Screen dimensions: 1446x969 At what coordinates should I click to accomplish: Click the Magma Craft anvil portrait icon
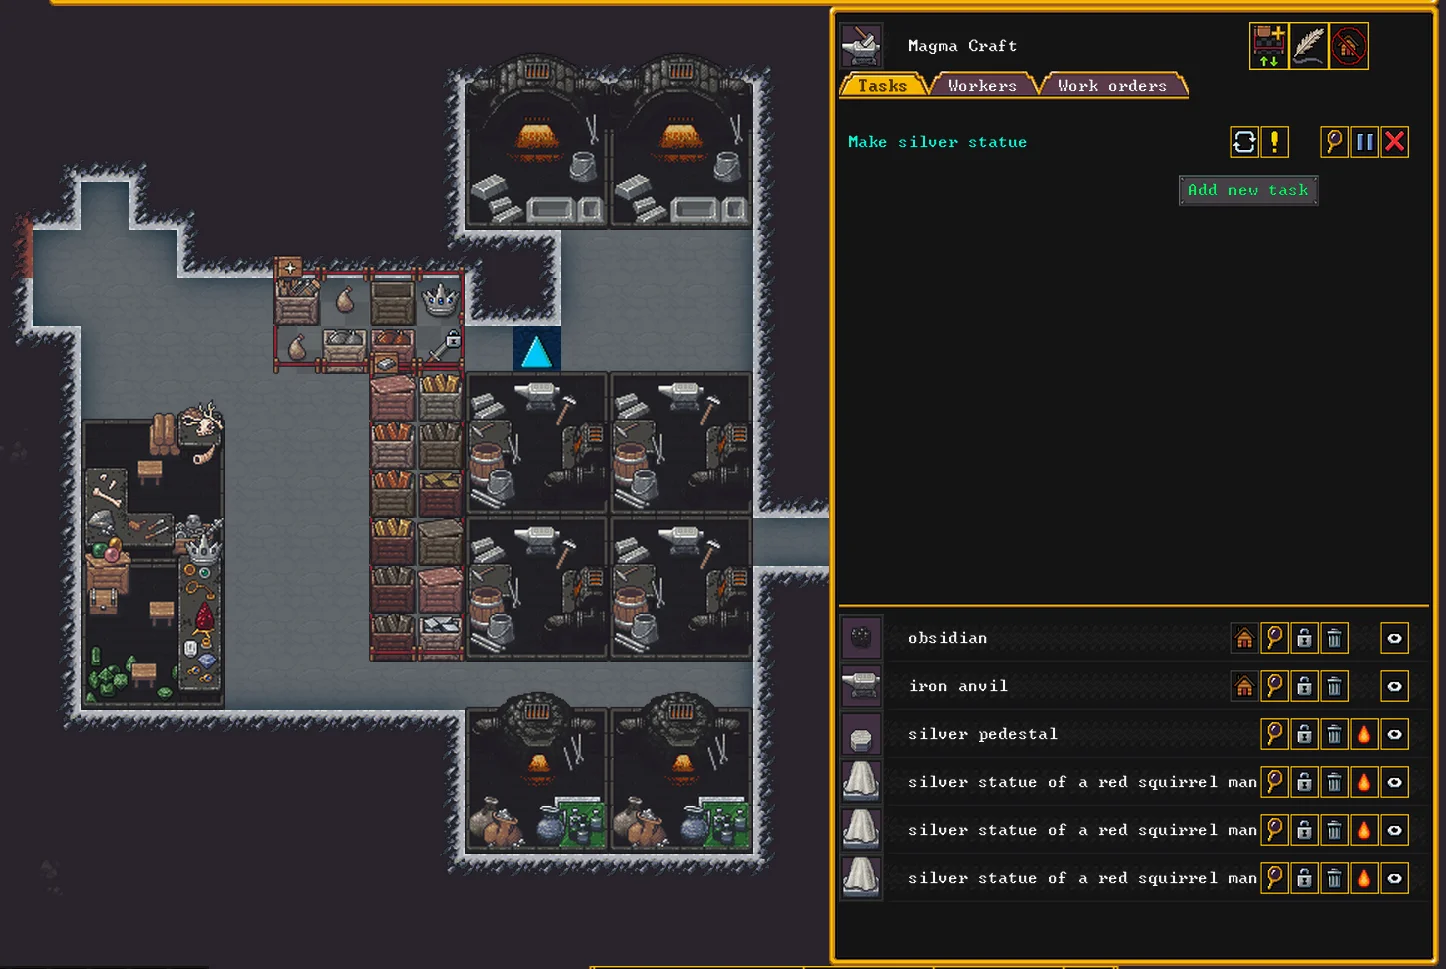861,46
